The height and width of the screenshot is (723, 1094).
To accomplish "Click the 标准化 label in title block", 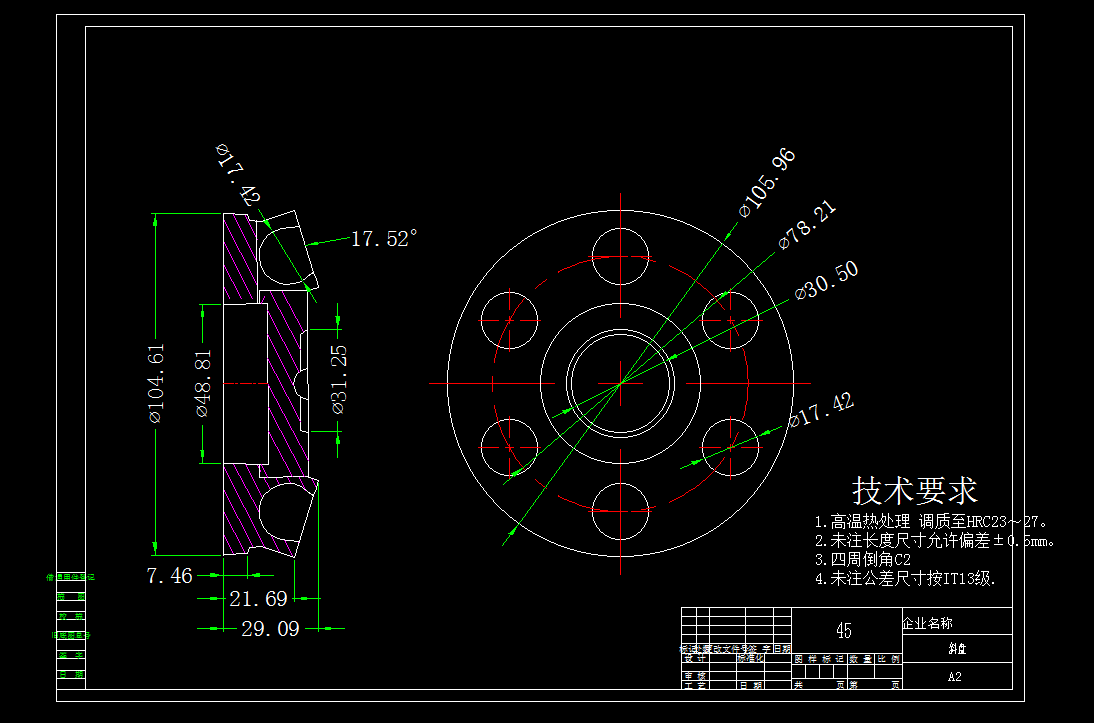I will pyautogui.click(x=751, y=658).
